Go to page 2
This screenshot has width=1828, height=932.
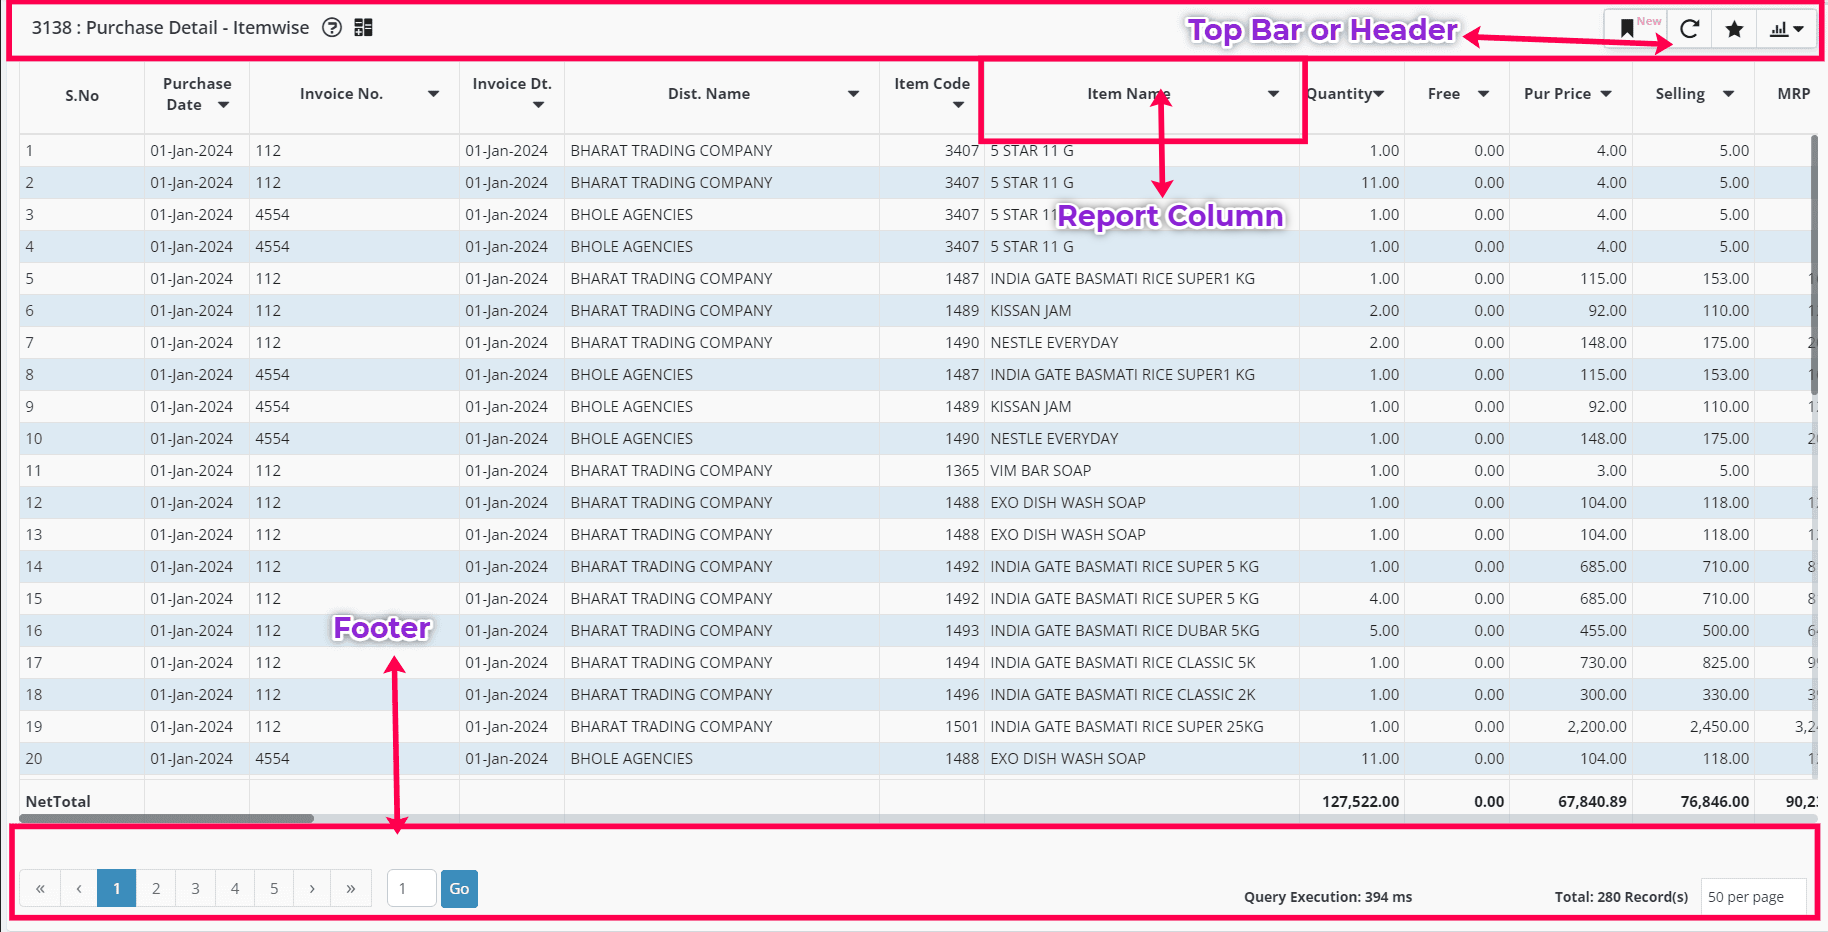coord(156,888)
